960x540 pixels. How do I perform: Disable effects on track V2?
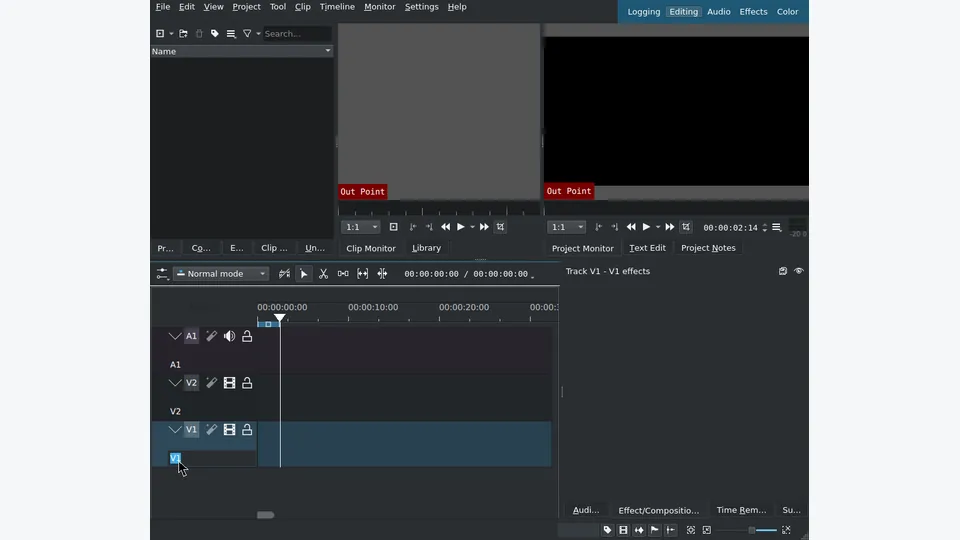[x=211, y=383]
